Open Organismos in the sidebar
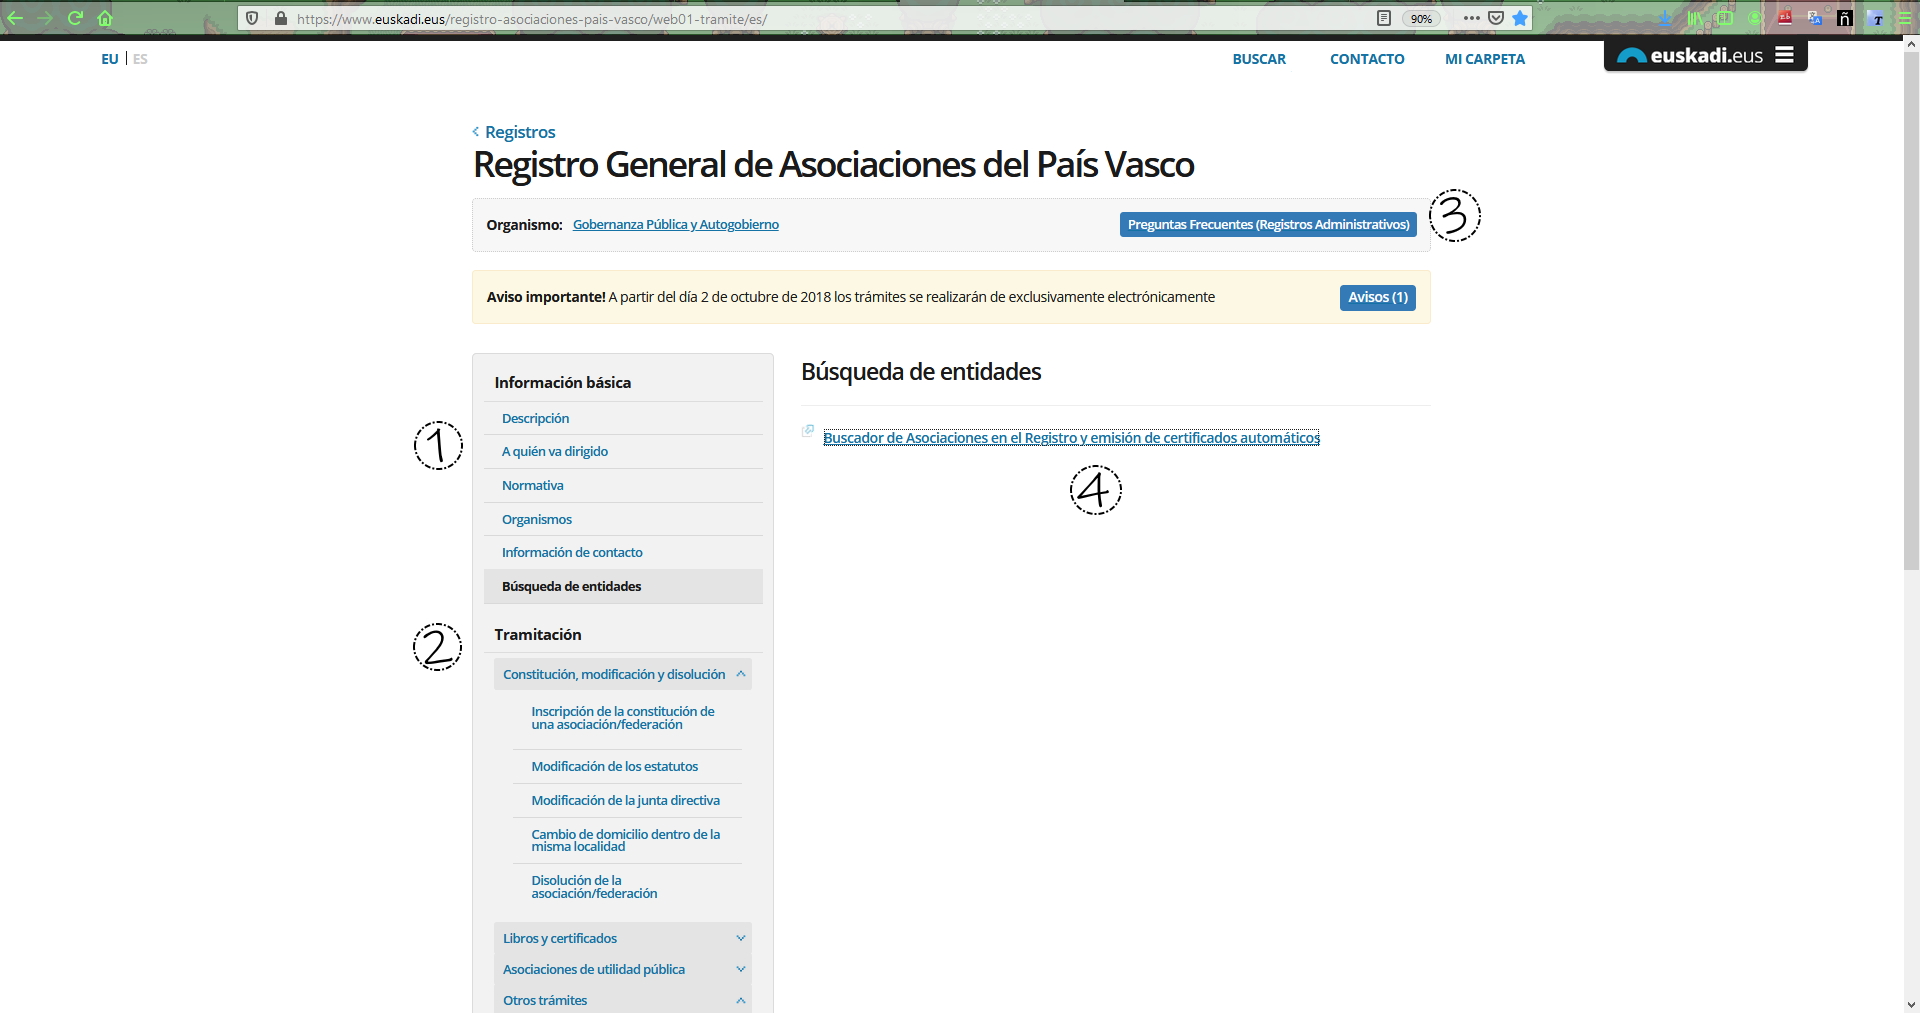This screenshot has height=1013, width=1920. click(537, 519)
